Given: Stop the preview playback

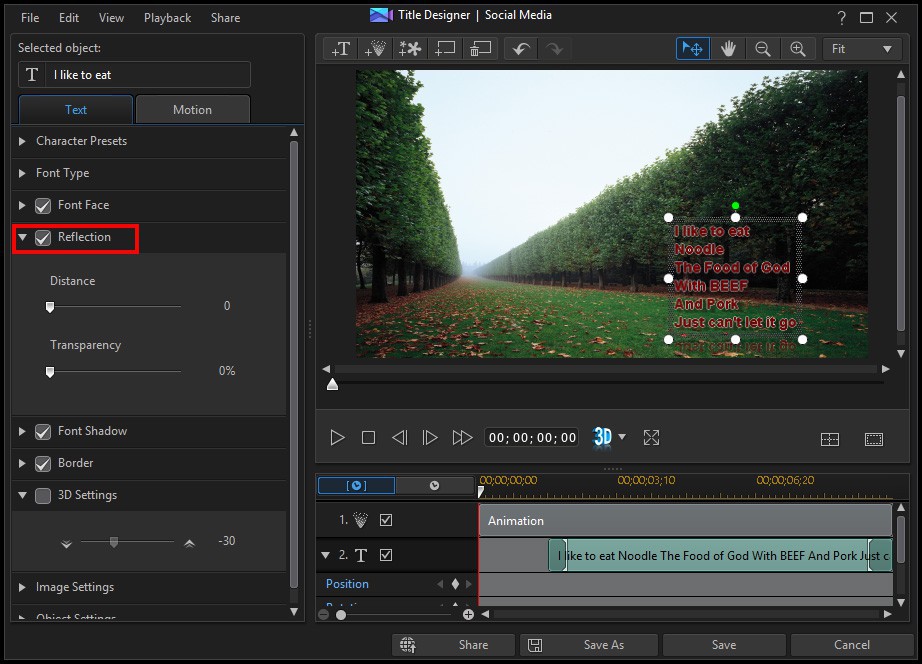Looking at the screenshot, I should tap(369, 438).
